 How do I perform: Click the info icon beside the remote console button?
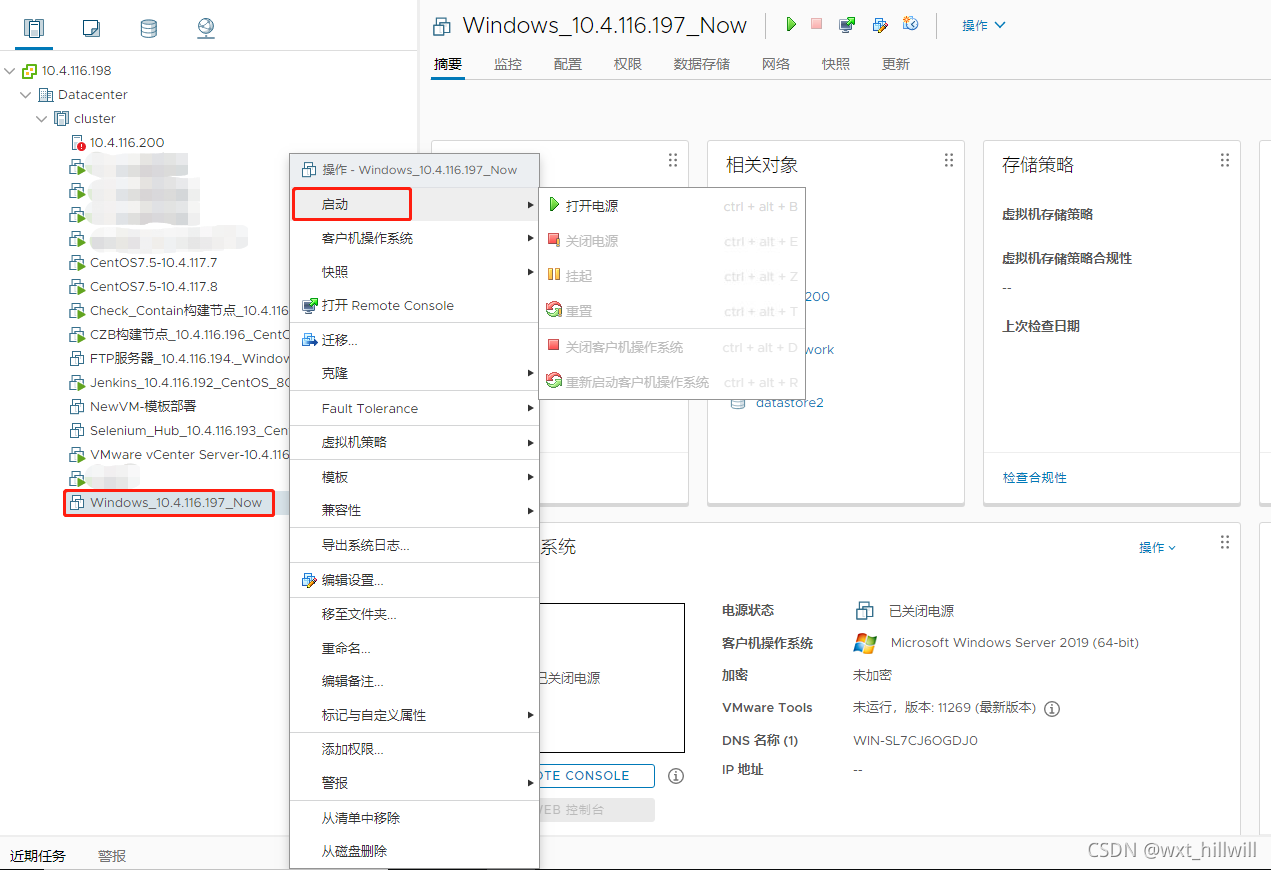click(676, 776)
